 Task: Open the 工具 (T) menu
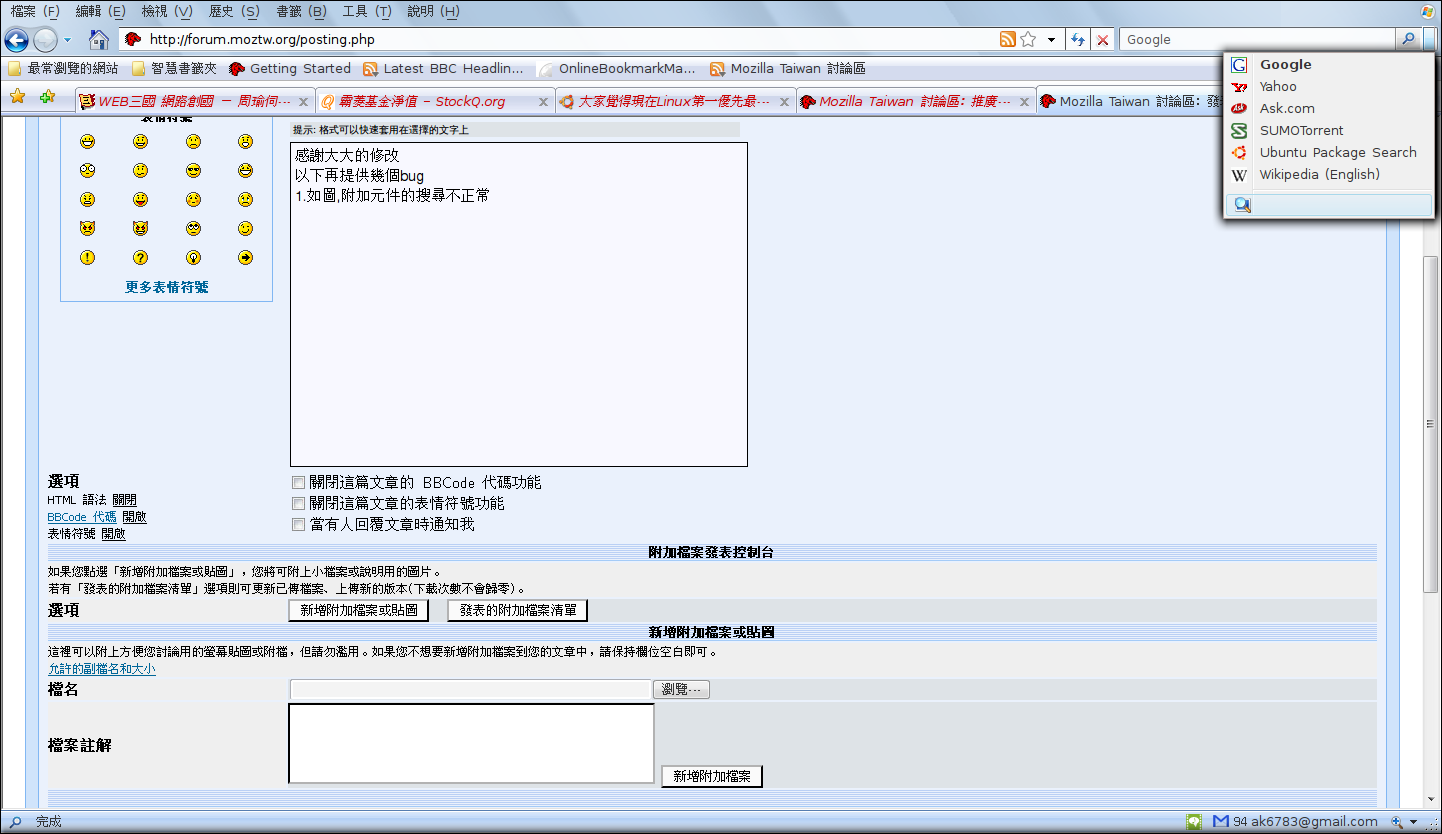click(x=367, y=11)
